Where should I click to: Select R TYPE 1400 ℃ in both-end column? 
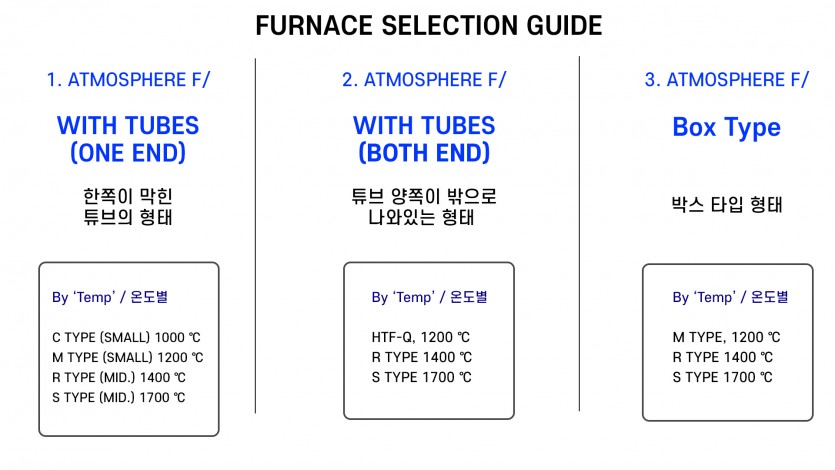[422, 357]
